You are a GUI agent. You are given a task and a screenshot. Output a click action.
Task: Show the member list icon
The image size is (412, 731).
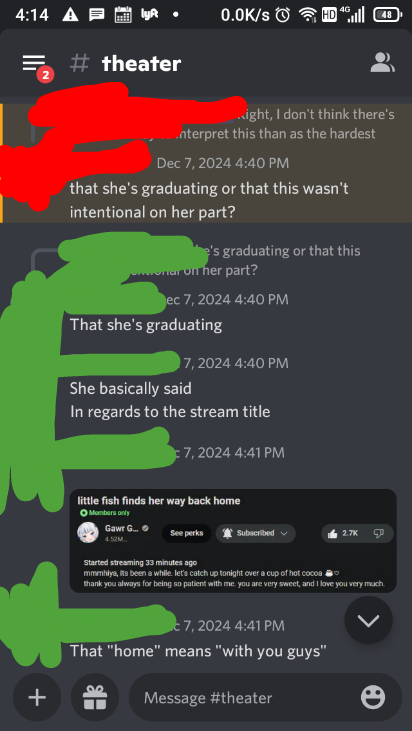[x=382, y=62]
